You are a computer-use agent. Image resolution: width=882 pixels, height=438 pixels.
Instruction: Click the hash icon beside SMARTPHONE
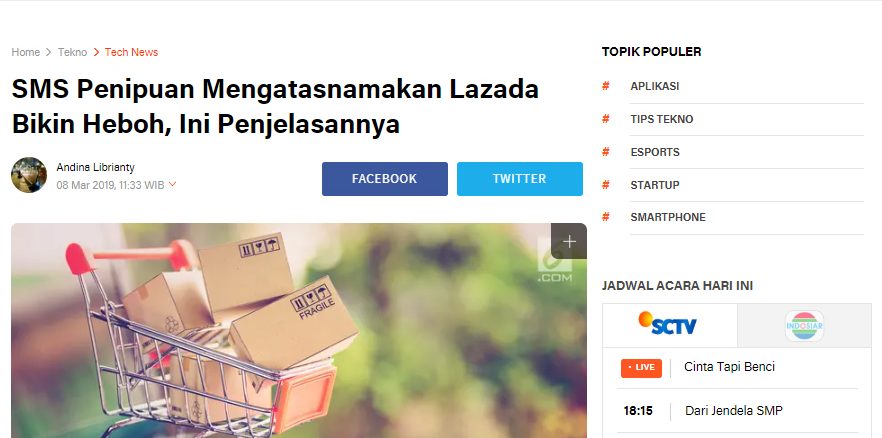pyautogui.click(x=606, y=217)
